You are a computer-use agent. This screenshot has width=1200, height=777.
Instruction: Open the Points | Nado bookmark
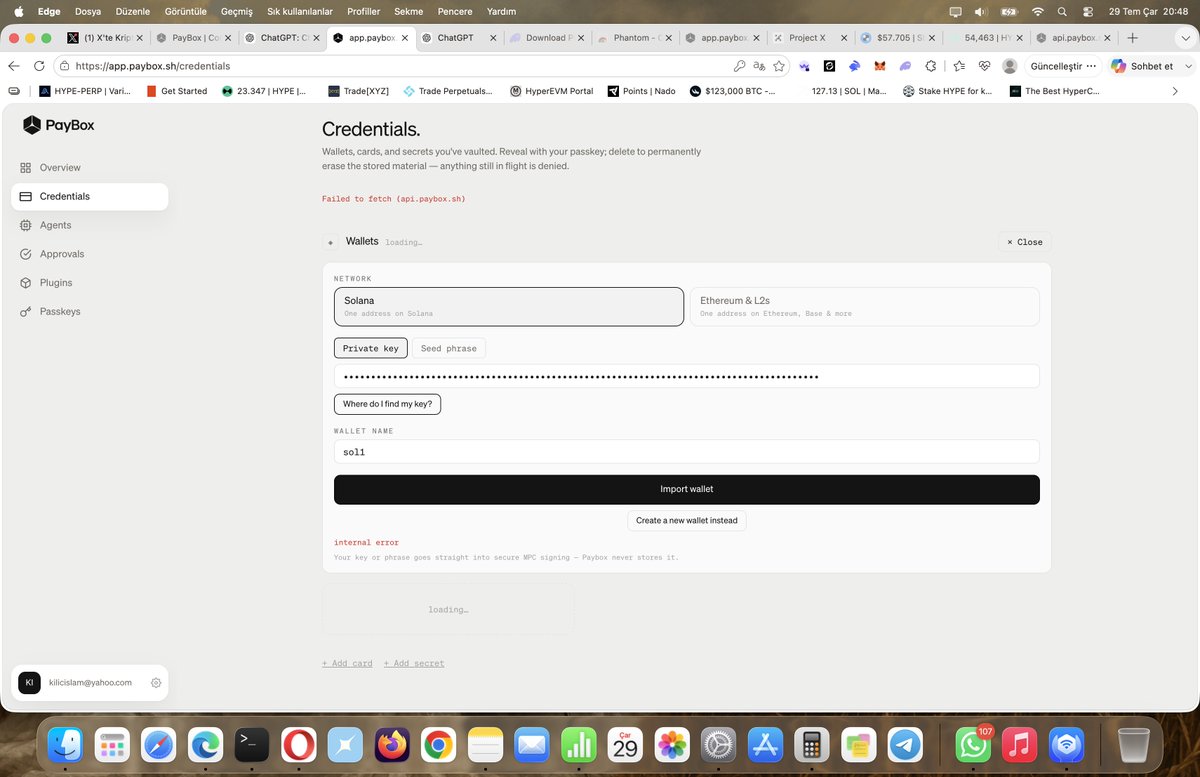pos(641,91)
